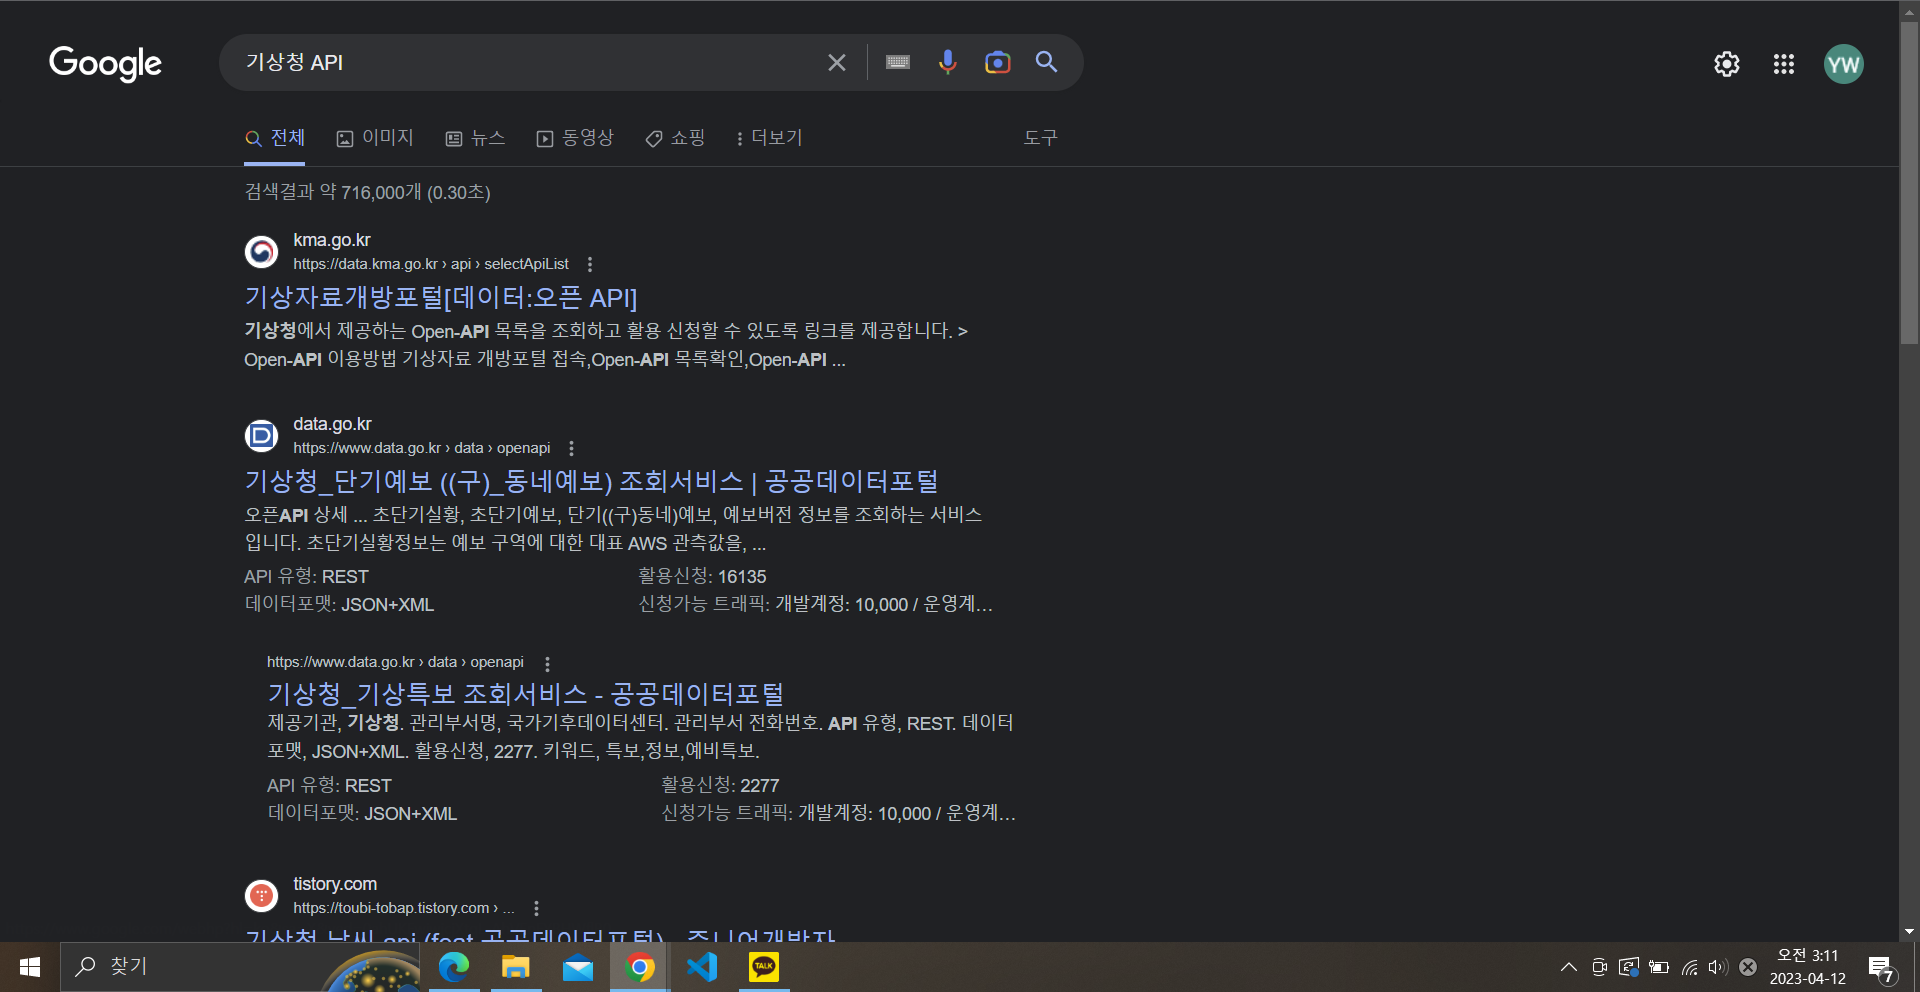Viewport: 1920px width, 992px height.
Task: Open the Windows Start menu
Action: pyautogui.click(x=30, y=967)
